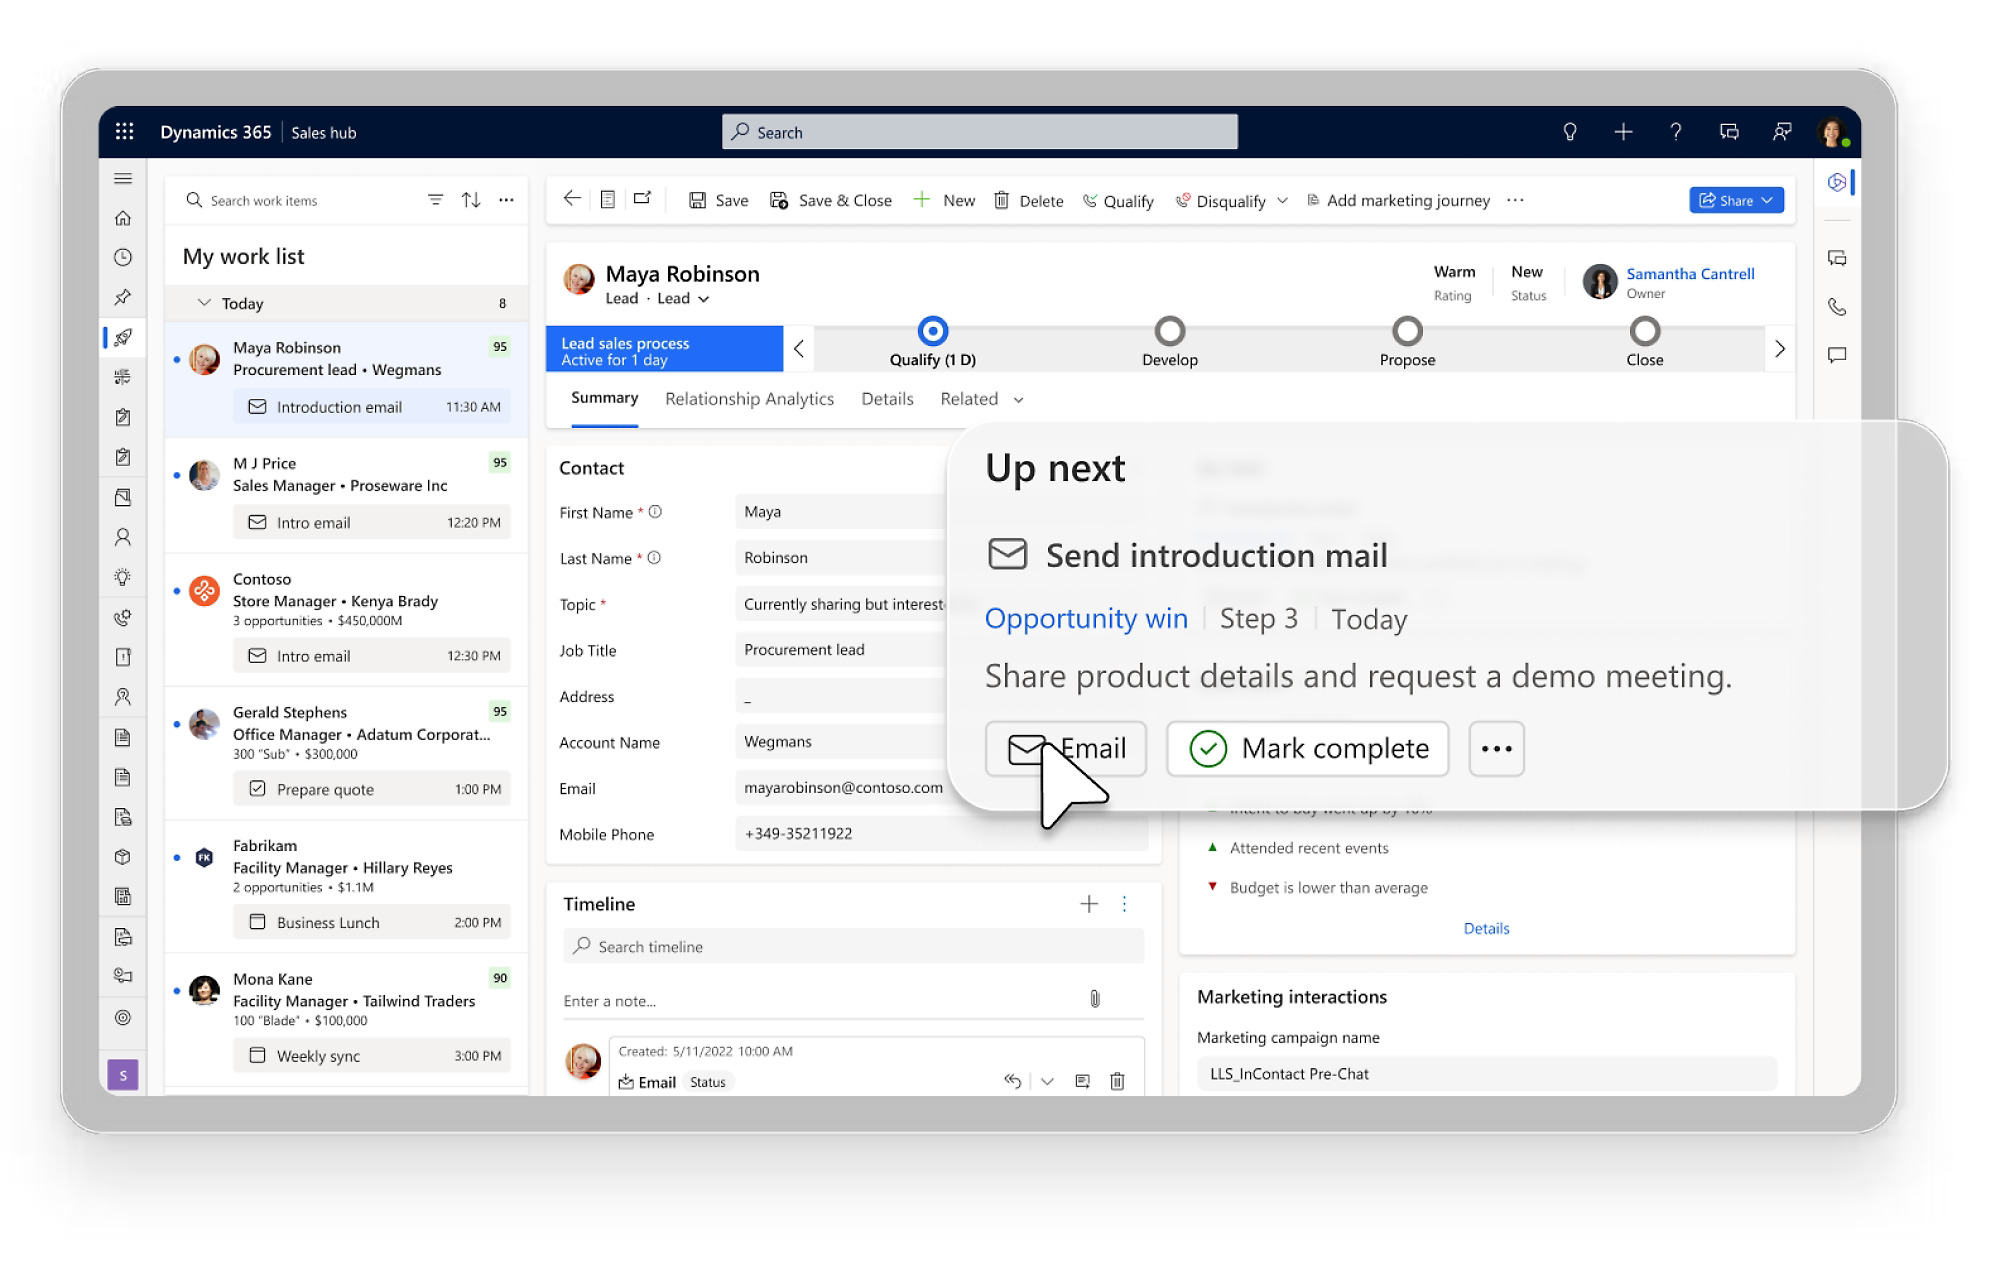Image resolution: width=2000 pixels, height=1263 pixels.
Task: Expand the timeline email chevron
Action: (1047, 1081)
